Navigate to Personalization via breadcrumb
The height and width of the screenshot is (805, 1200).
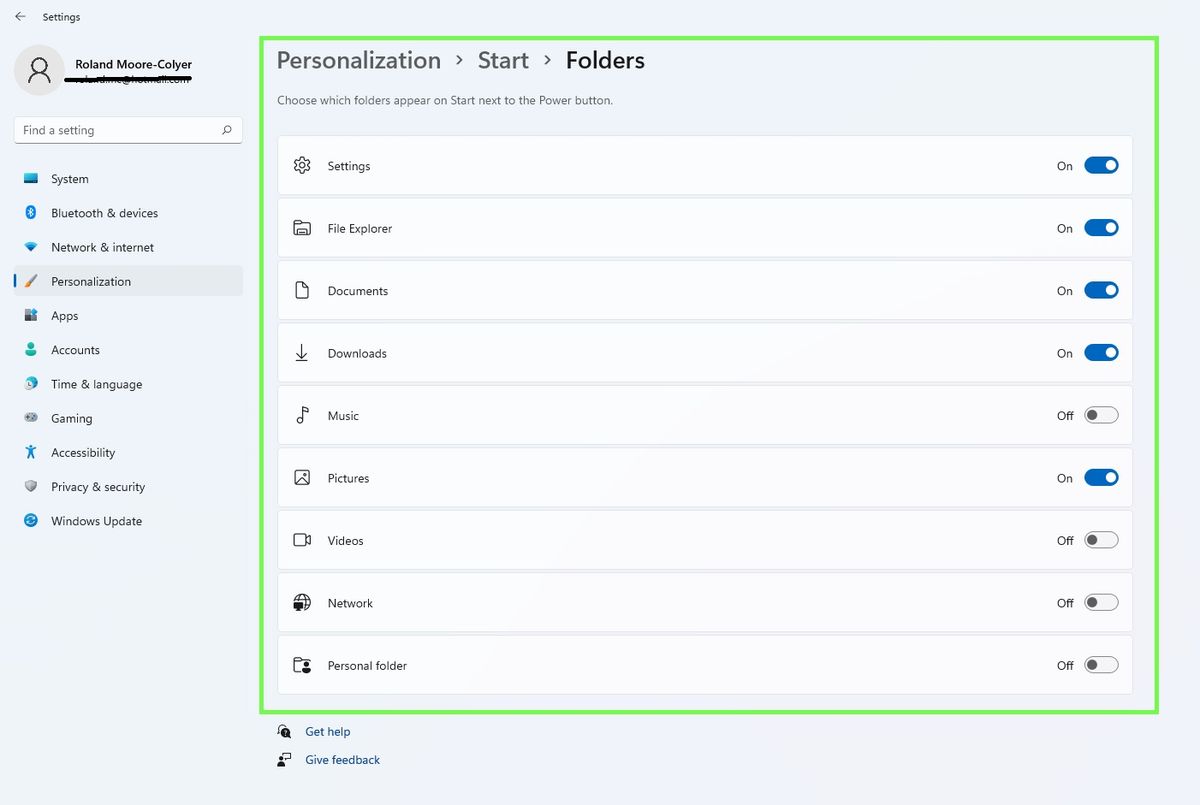[x=358, y=60]
